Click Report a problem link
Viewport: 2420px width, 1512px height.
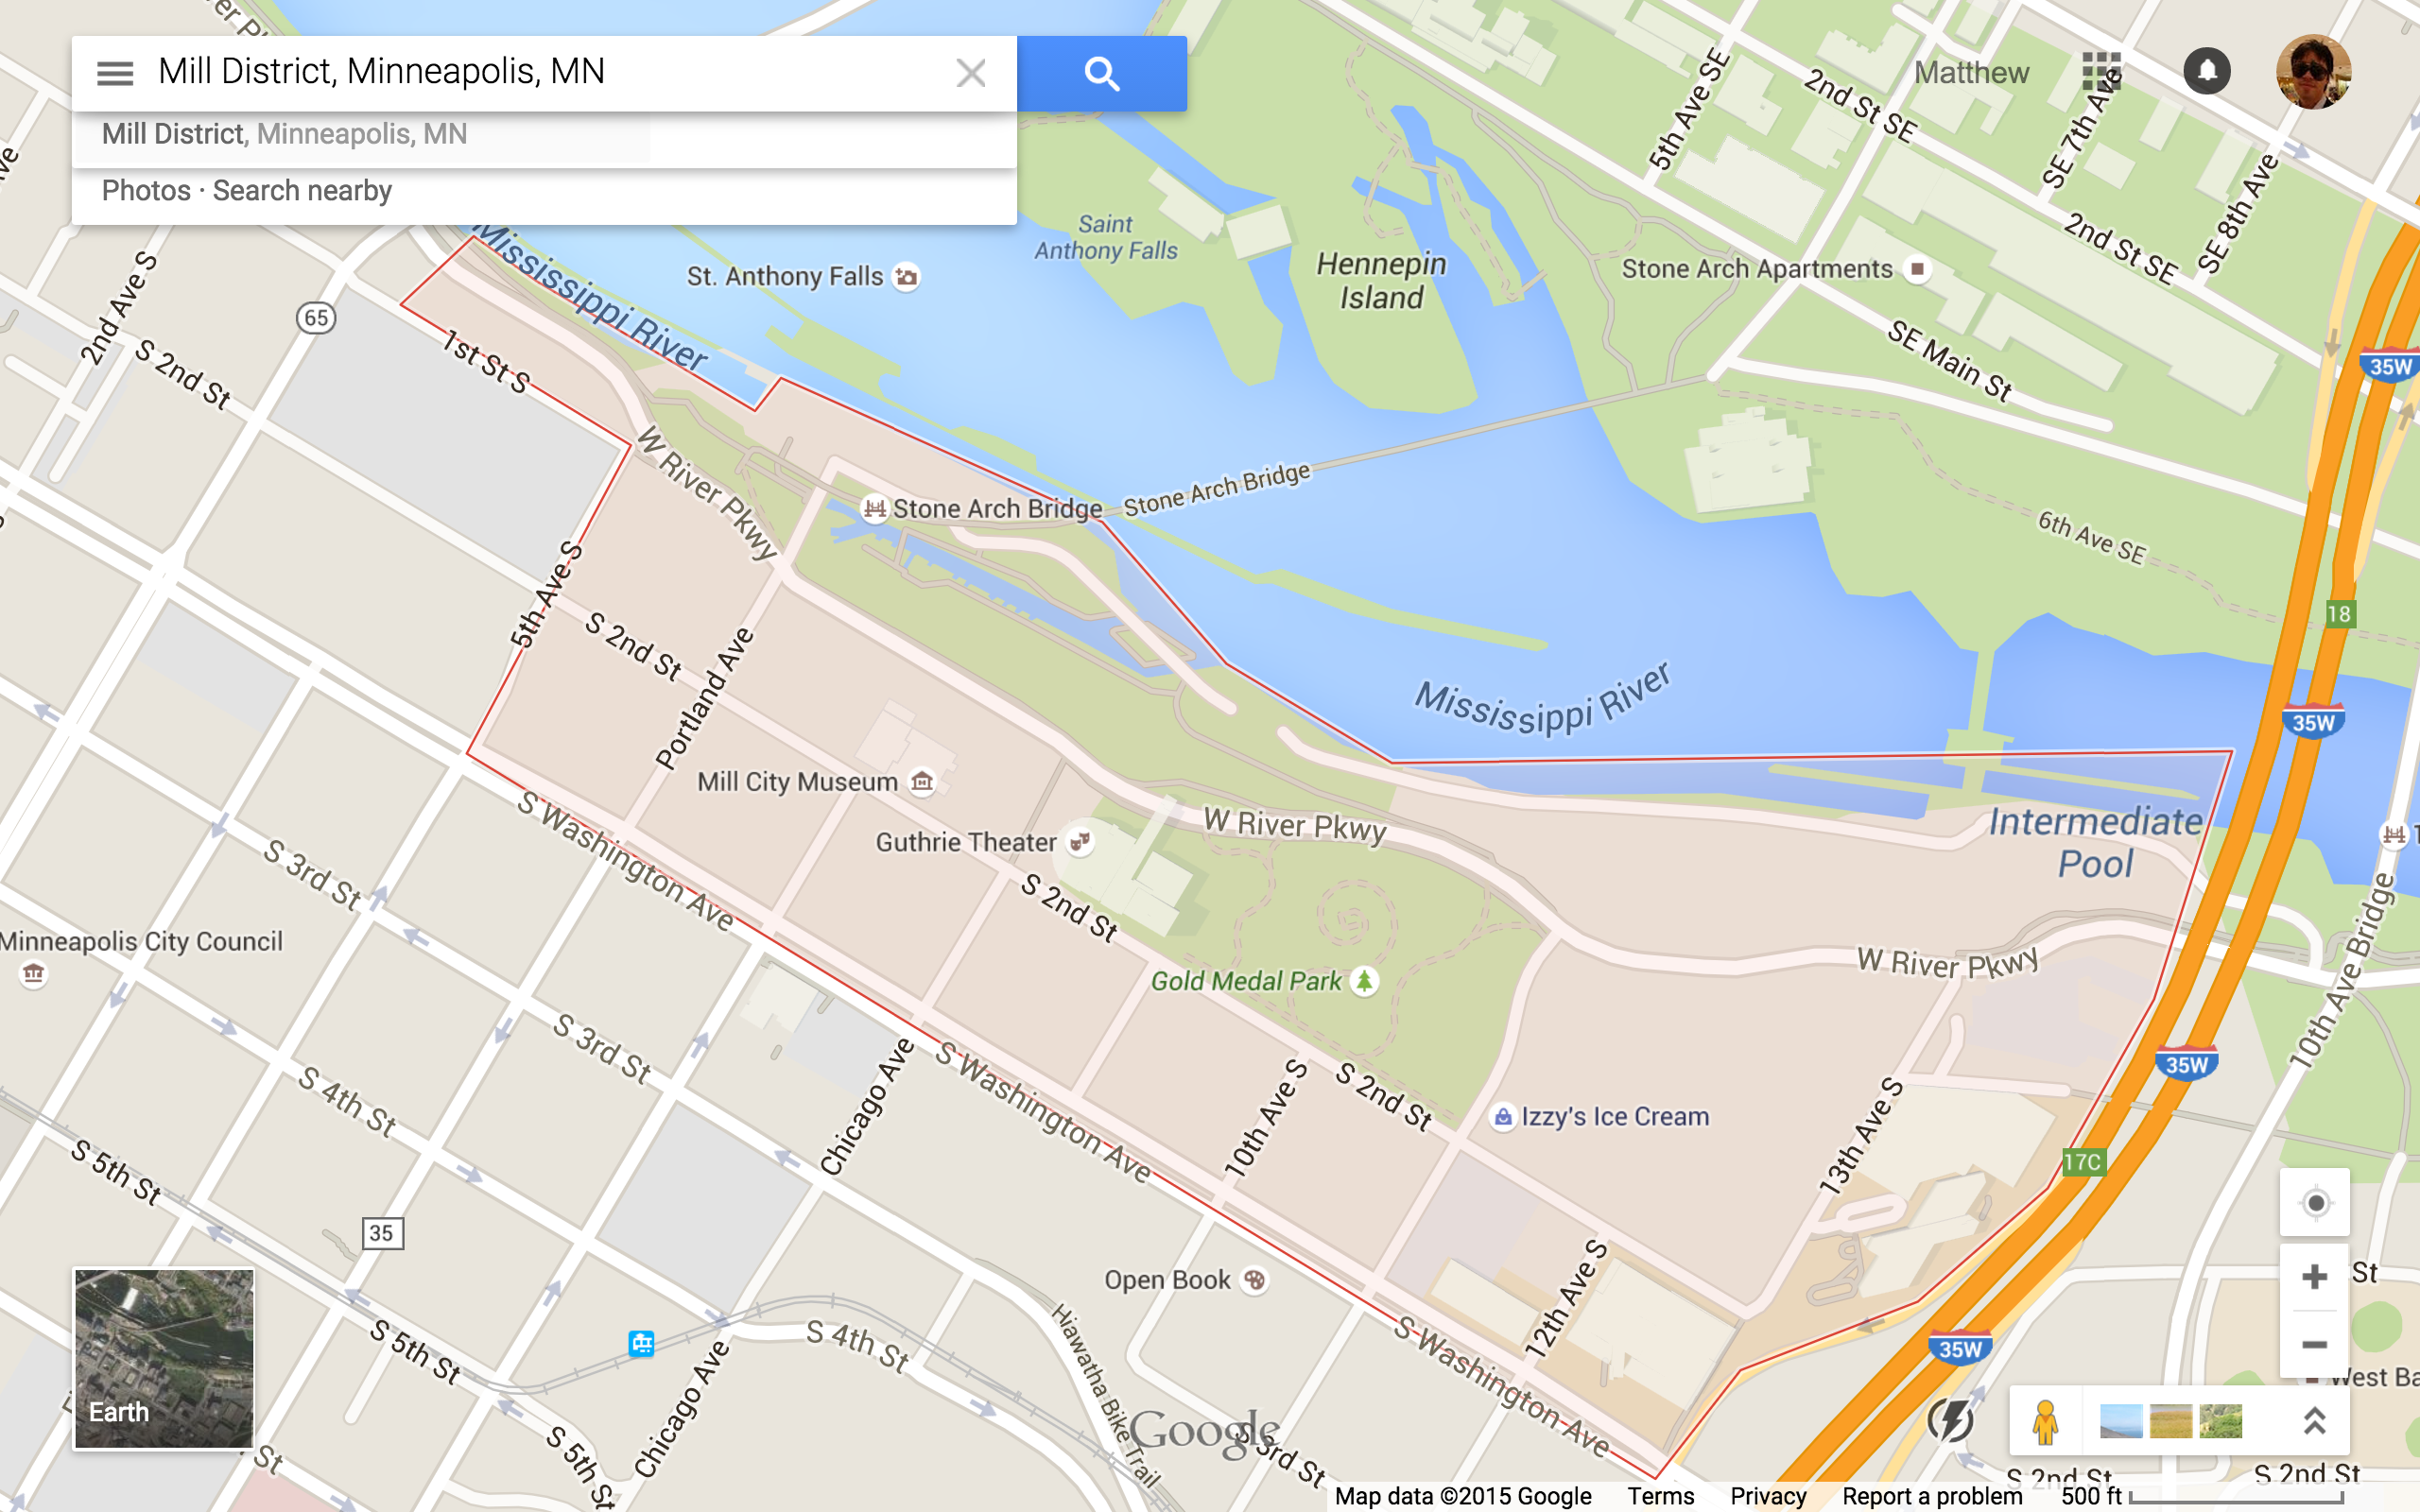point(1932,1496)
